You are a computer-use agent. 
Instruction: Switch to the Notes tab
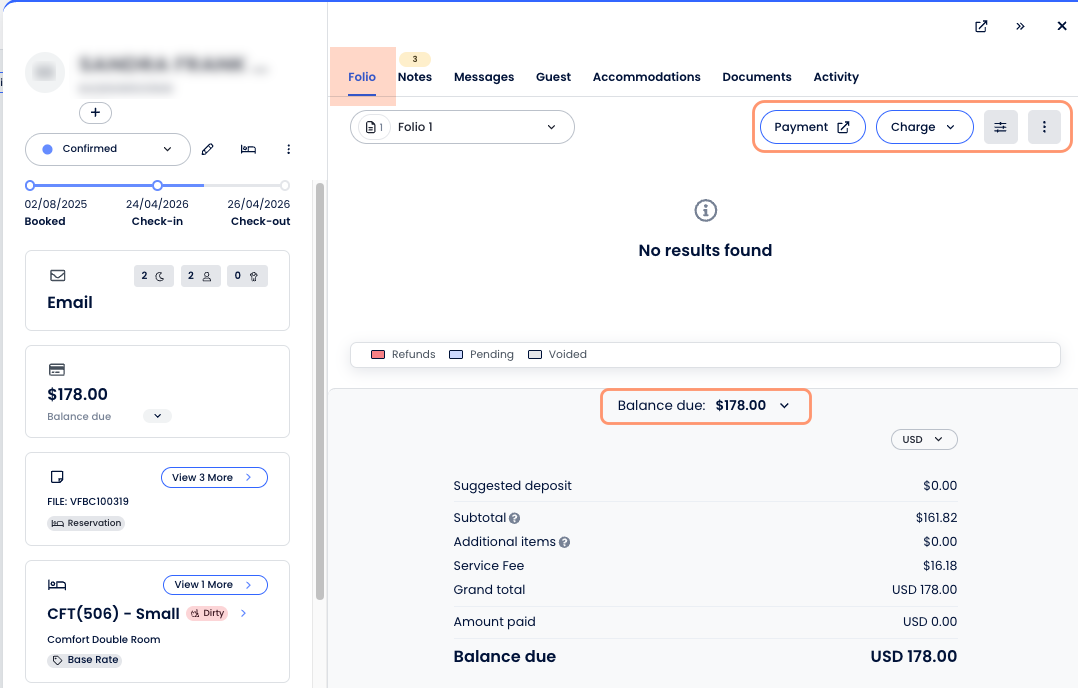click(415, 77)
